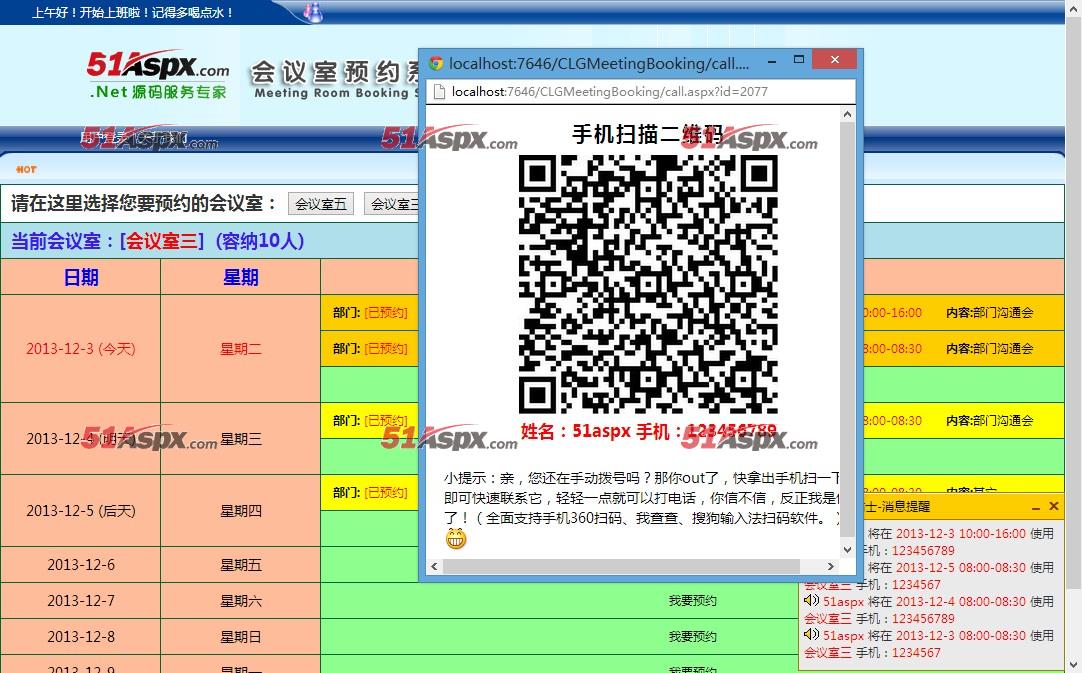
Task: Open 已预约 link in 2013-12-3's 08:00-08:30 row
Action: point(386,349)
